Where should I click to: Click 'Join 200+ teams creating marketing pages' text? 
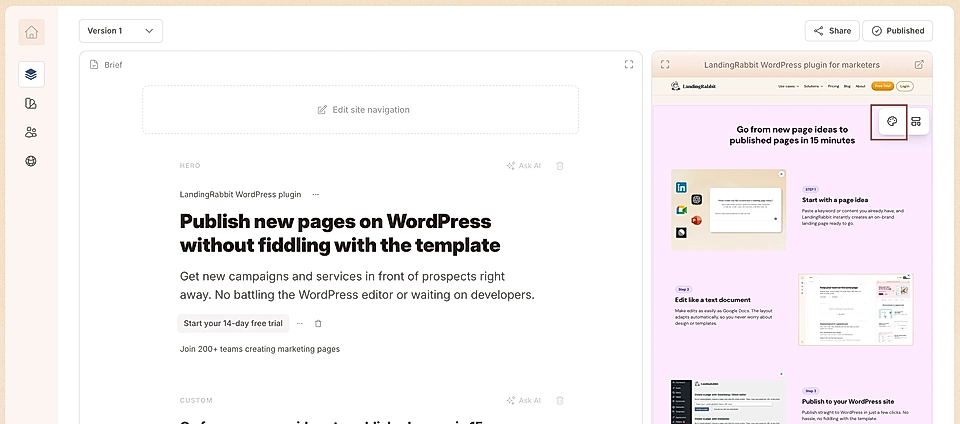point(260,349)
